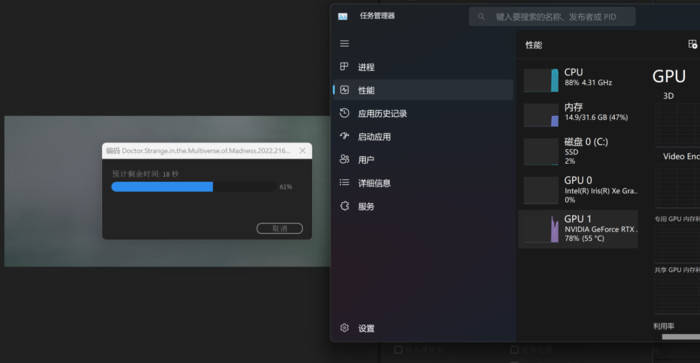
Task: Open 启动应用 (Startup apps)
Action: point(423,137)
